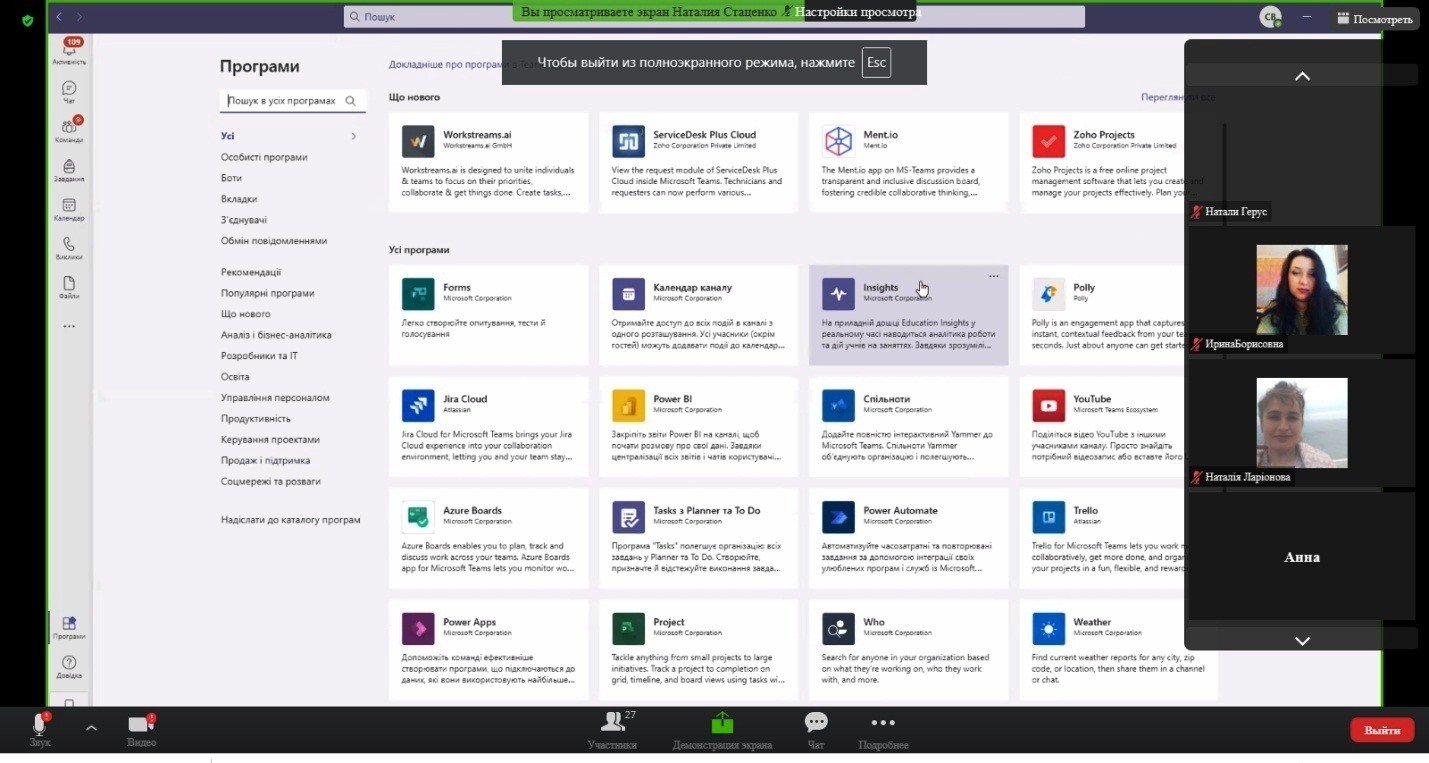Click the Zoho Projects app icon

pos(1049,141)
